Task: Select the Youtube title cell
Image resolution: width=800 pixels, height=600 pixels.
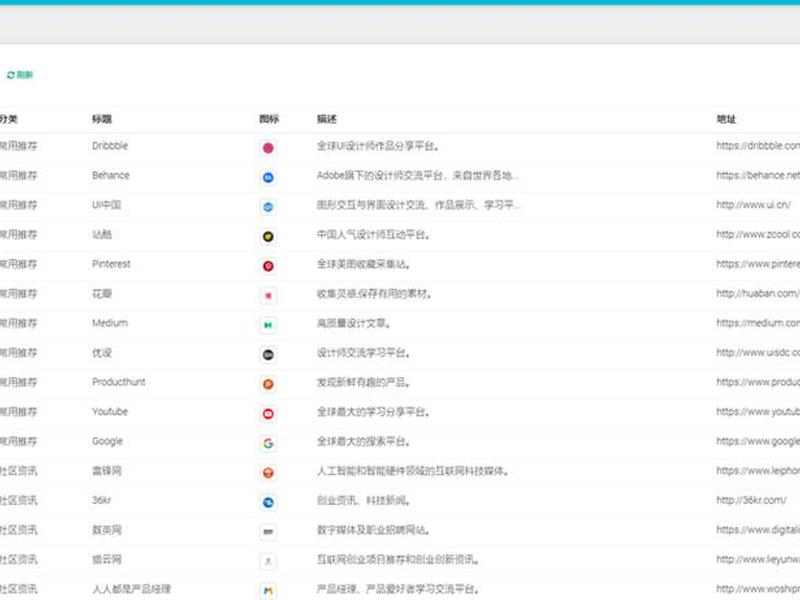Action: (x=110, y=411)
